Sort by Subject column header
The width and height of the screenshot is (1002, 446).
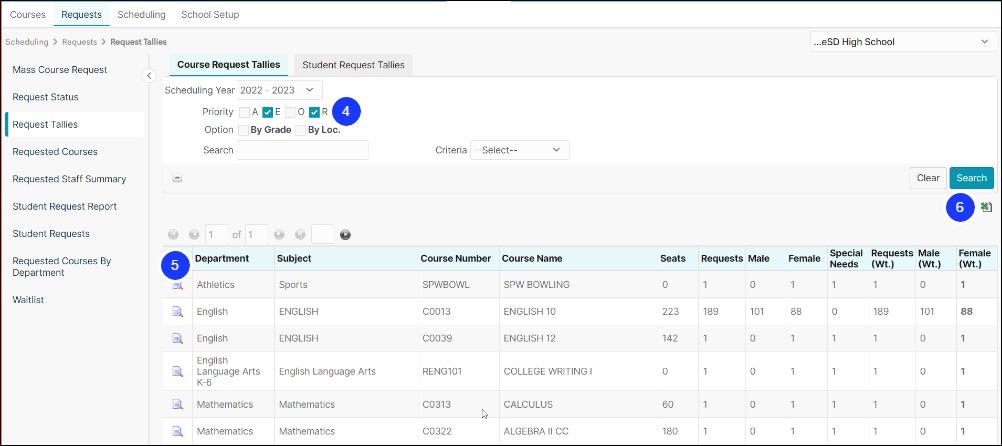pyautogui.click(x=293, y=259)
